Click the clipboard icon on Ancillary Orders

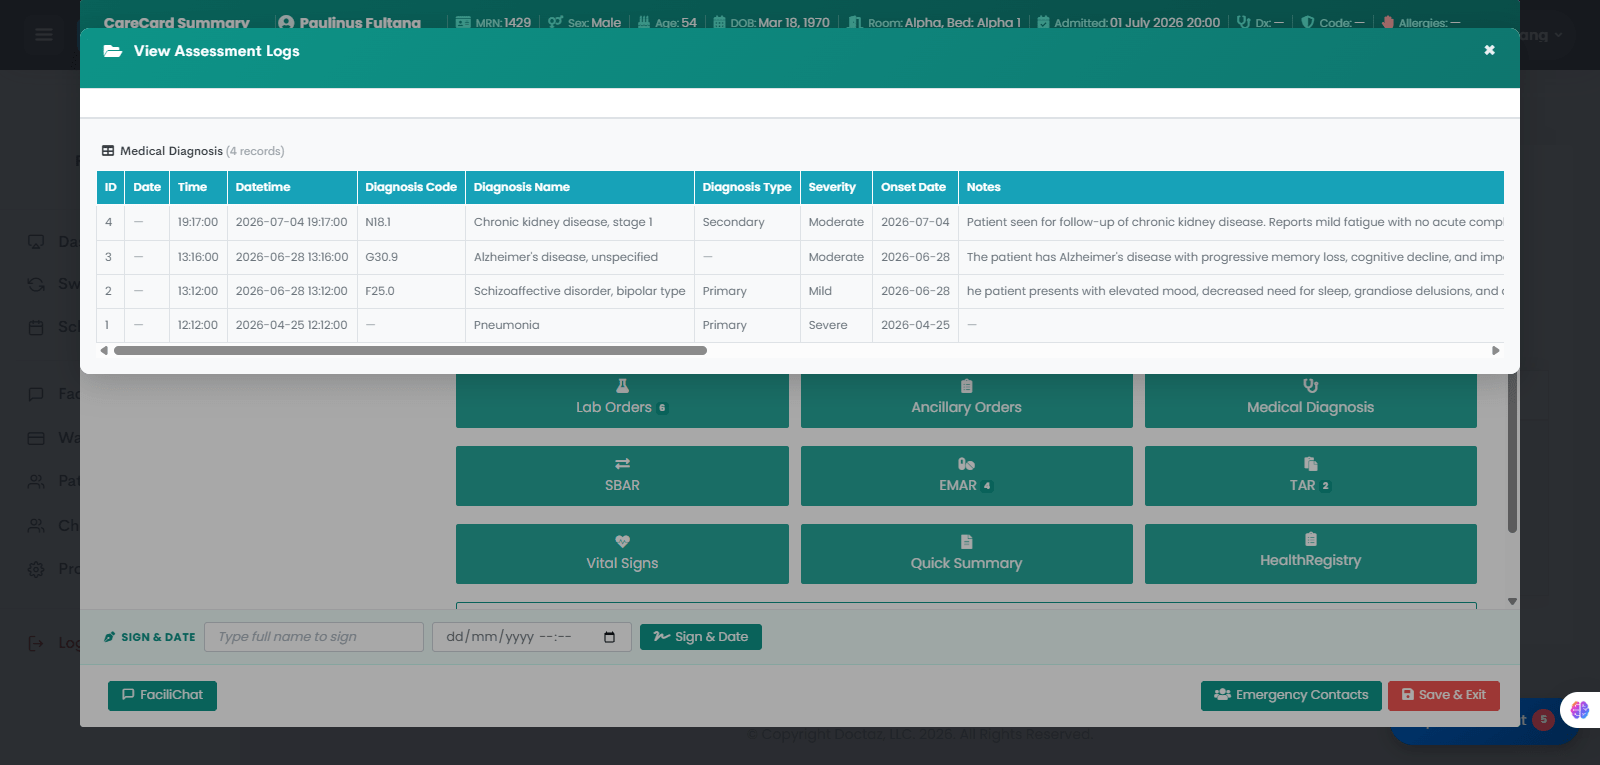[x=966, y=386]
